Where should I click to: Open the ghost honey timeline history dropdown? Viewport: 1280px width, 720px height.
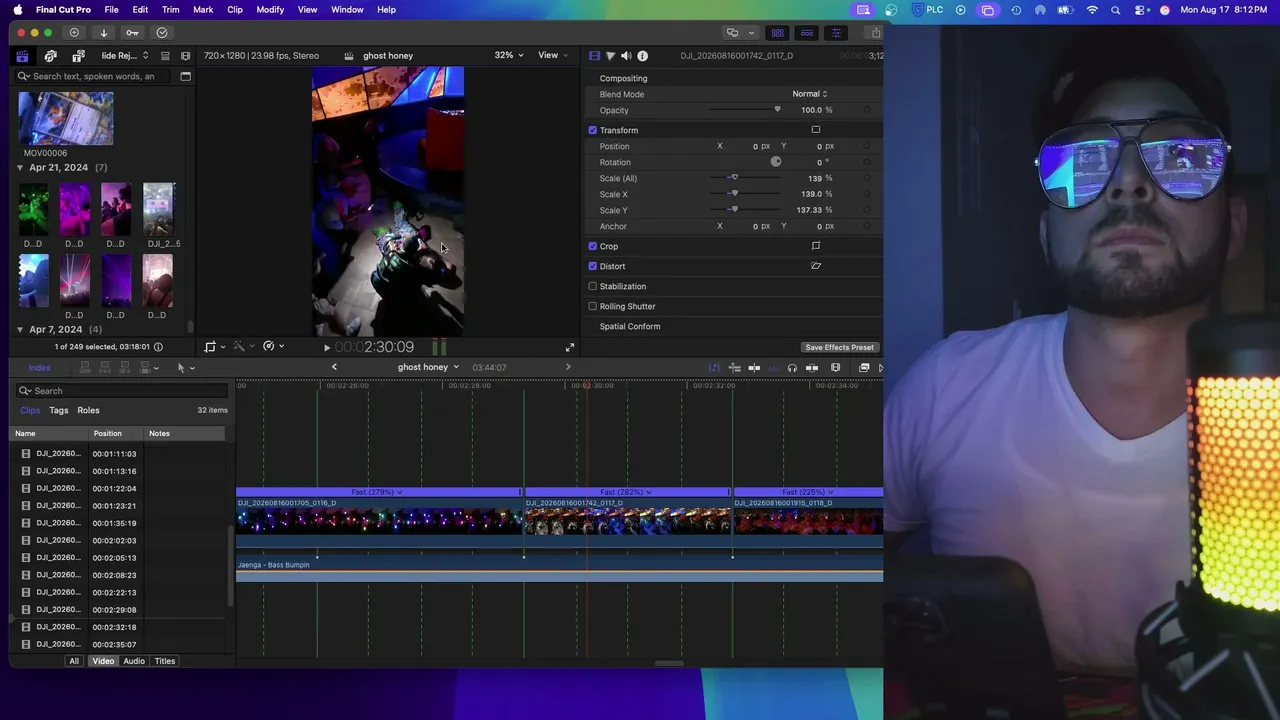pyautogui.click(x=428, y=367)
